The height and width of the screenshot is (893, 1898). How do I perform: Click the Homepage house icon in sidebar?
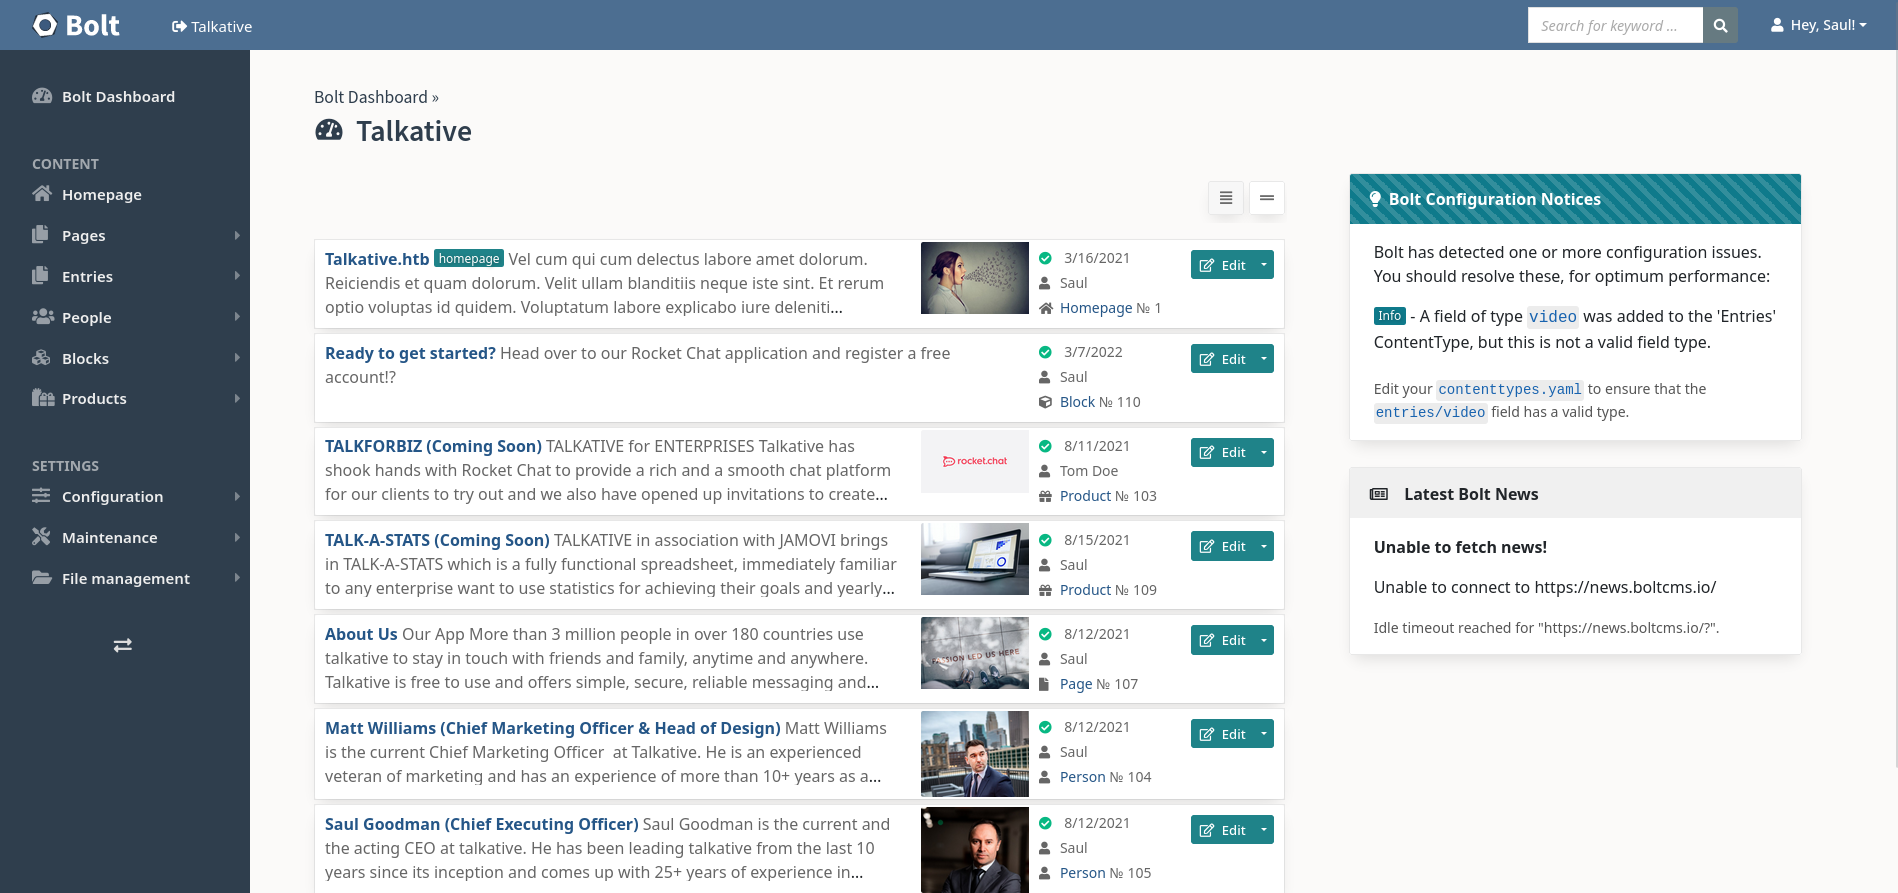pos(42,194)
